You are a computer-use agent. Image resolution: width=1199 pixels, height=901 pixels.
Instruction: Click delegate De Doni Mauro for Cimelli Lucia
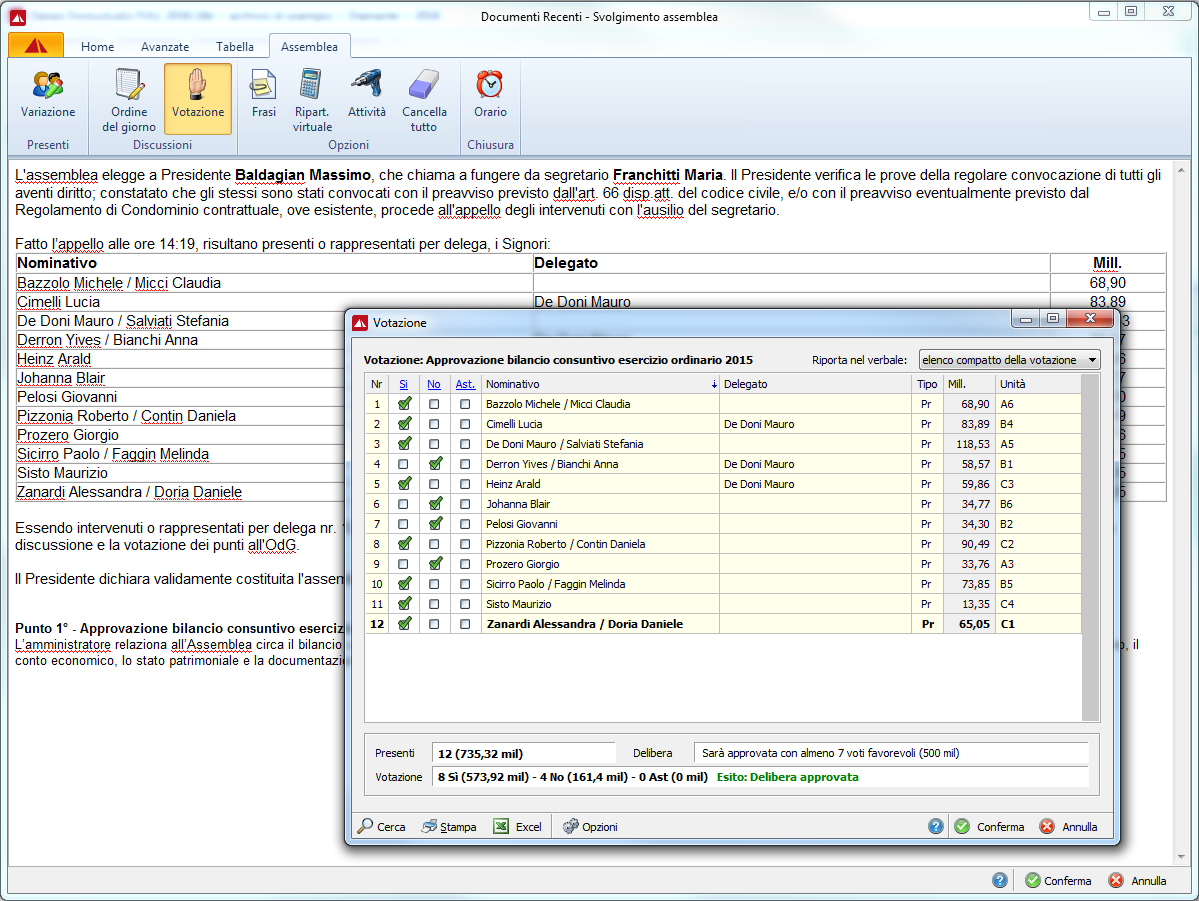(x=759, y=424)
